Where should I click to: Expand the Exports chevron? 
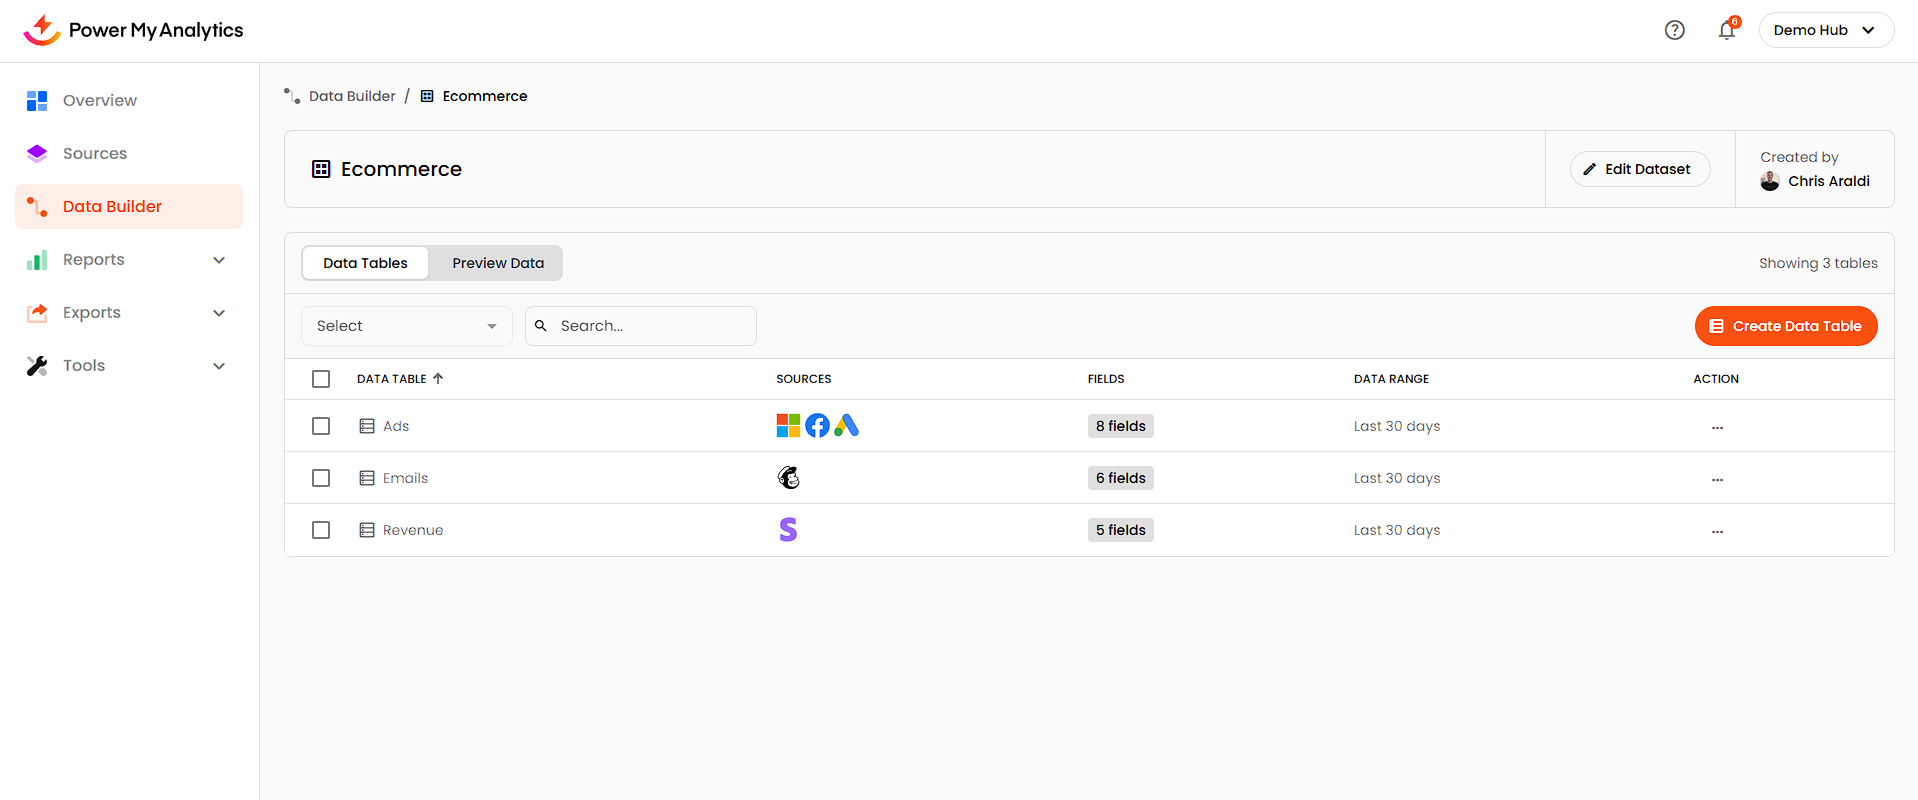pyautogui.click(x=219, y=313)
